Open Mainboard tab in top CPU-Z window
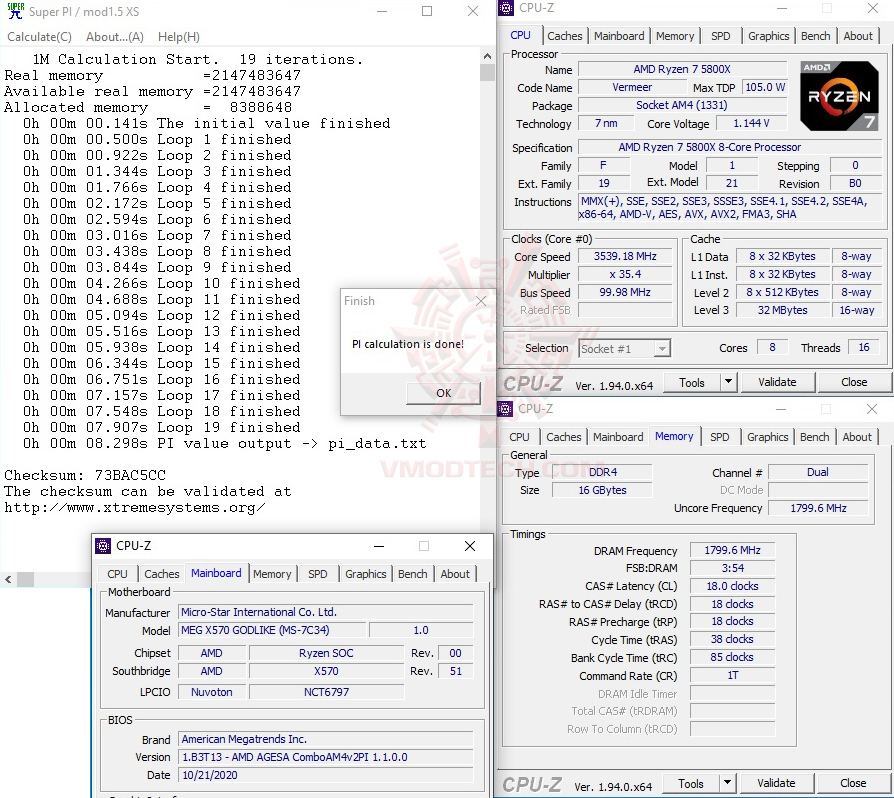This screenshot has height=798, width=894. pyautogui.click(x=619, y=36)
